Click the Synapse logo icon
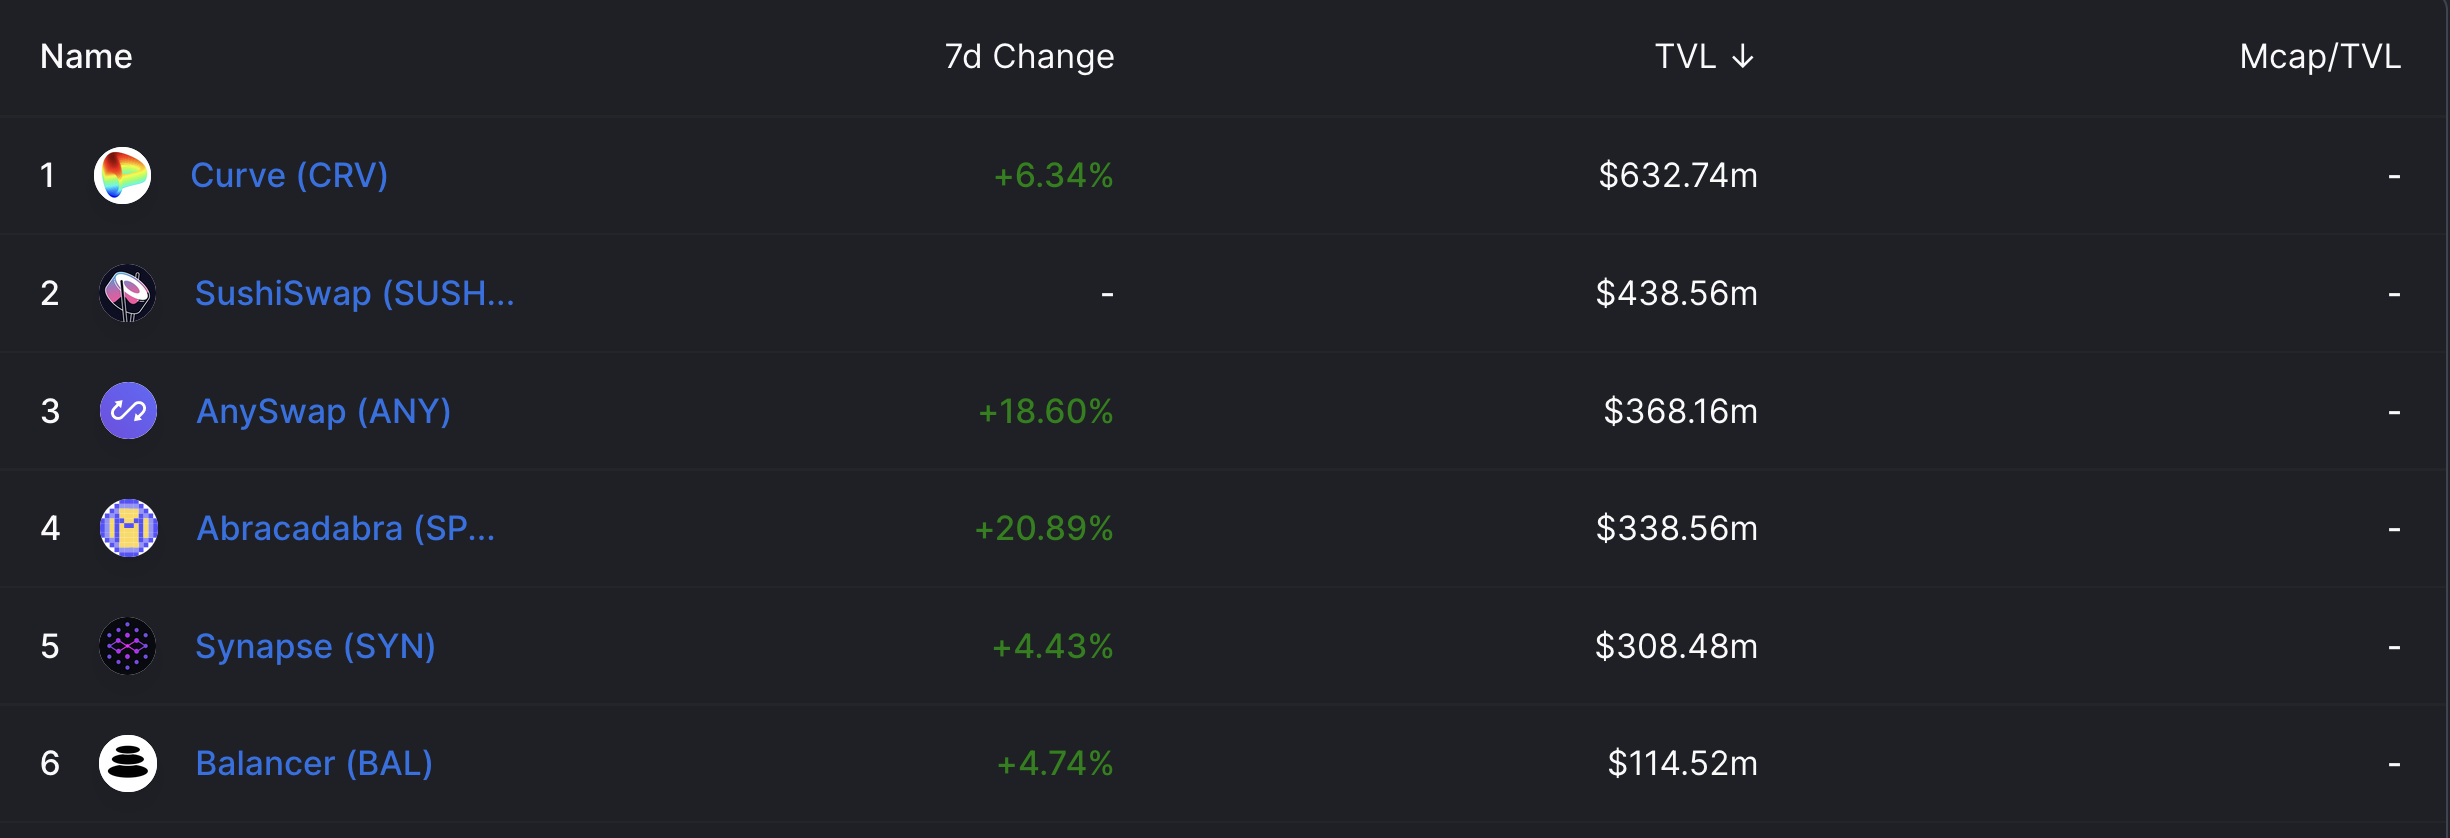 128,646
